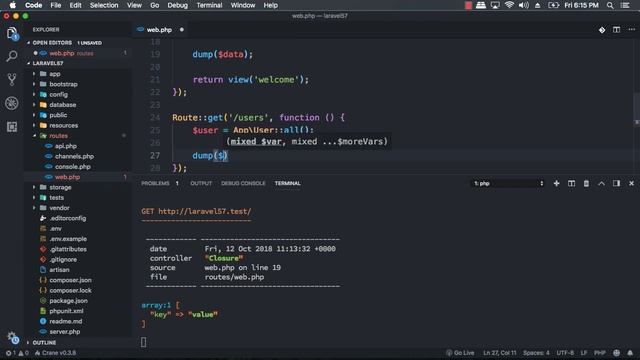
Task: Click Go Live in status bar
Action: [460, 353]
